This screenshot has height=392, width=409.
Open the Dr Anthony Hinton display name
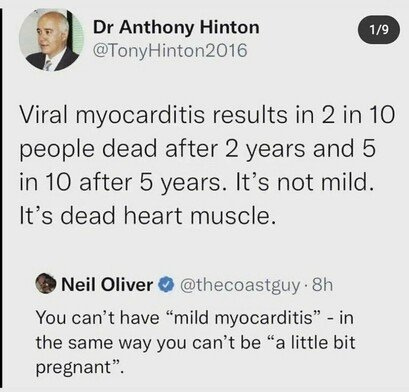pos(176,27)
